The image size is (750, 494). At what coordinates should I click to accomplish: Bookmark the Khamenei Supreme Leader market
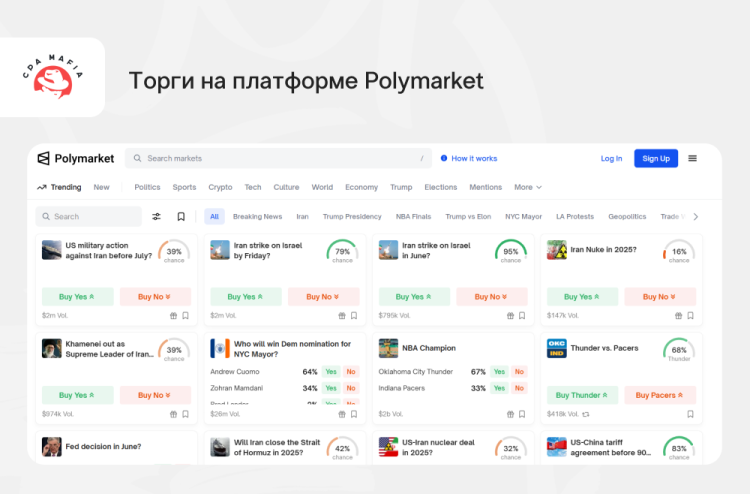185,413
